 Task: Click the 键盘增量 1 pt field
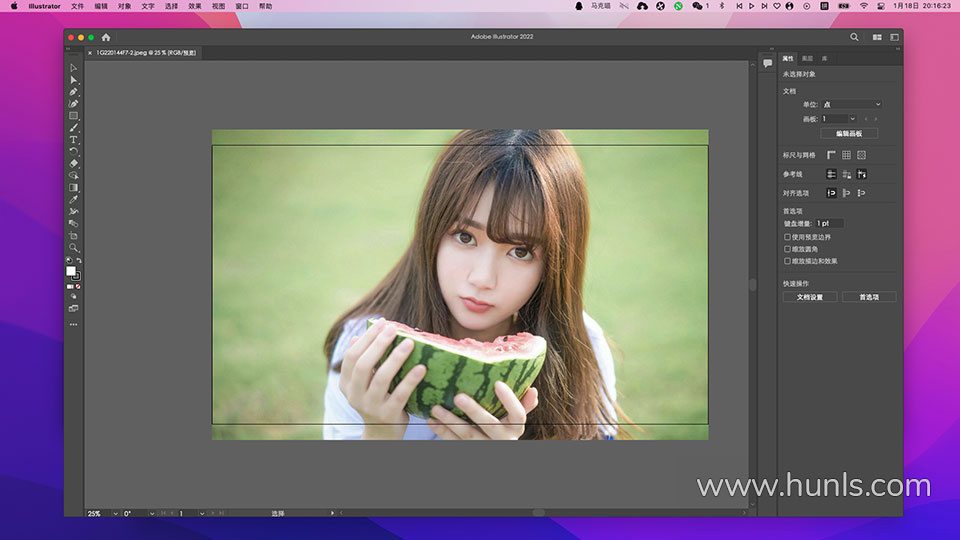829,223
